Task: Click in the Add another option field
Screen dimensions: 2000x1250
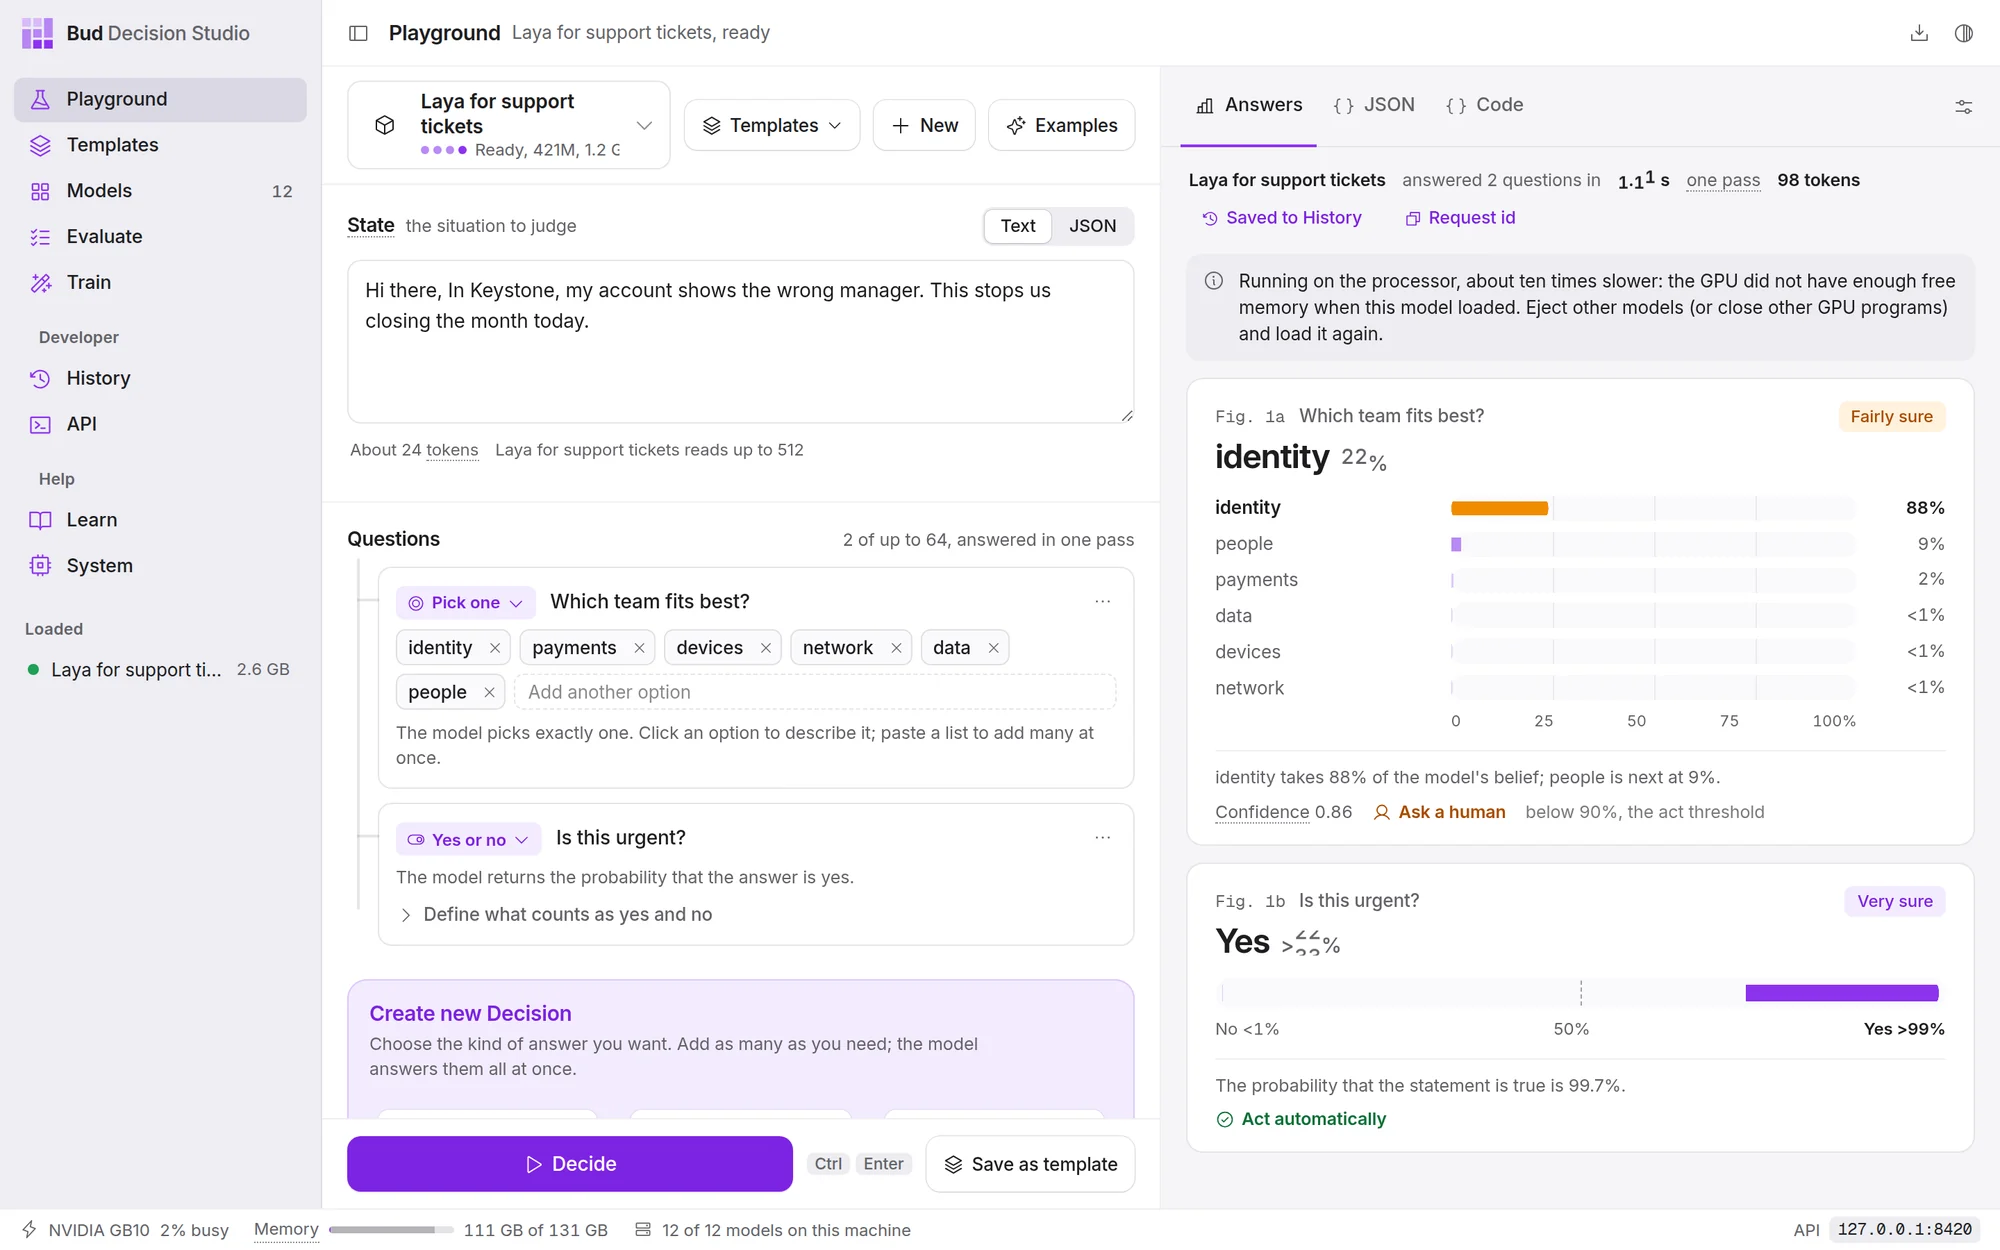Action: (x=815, y=692)
